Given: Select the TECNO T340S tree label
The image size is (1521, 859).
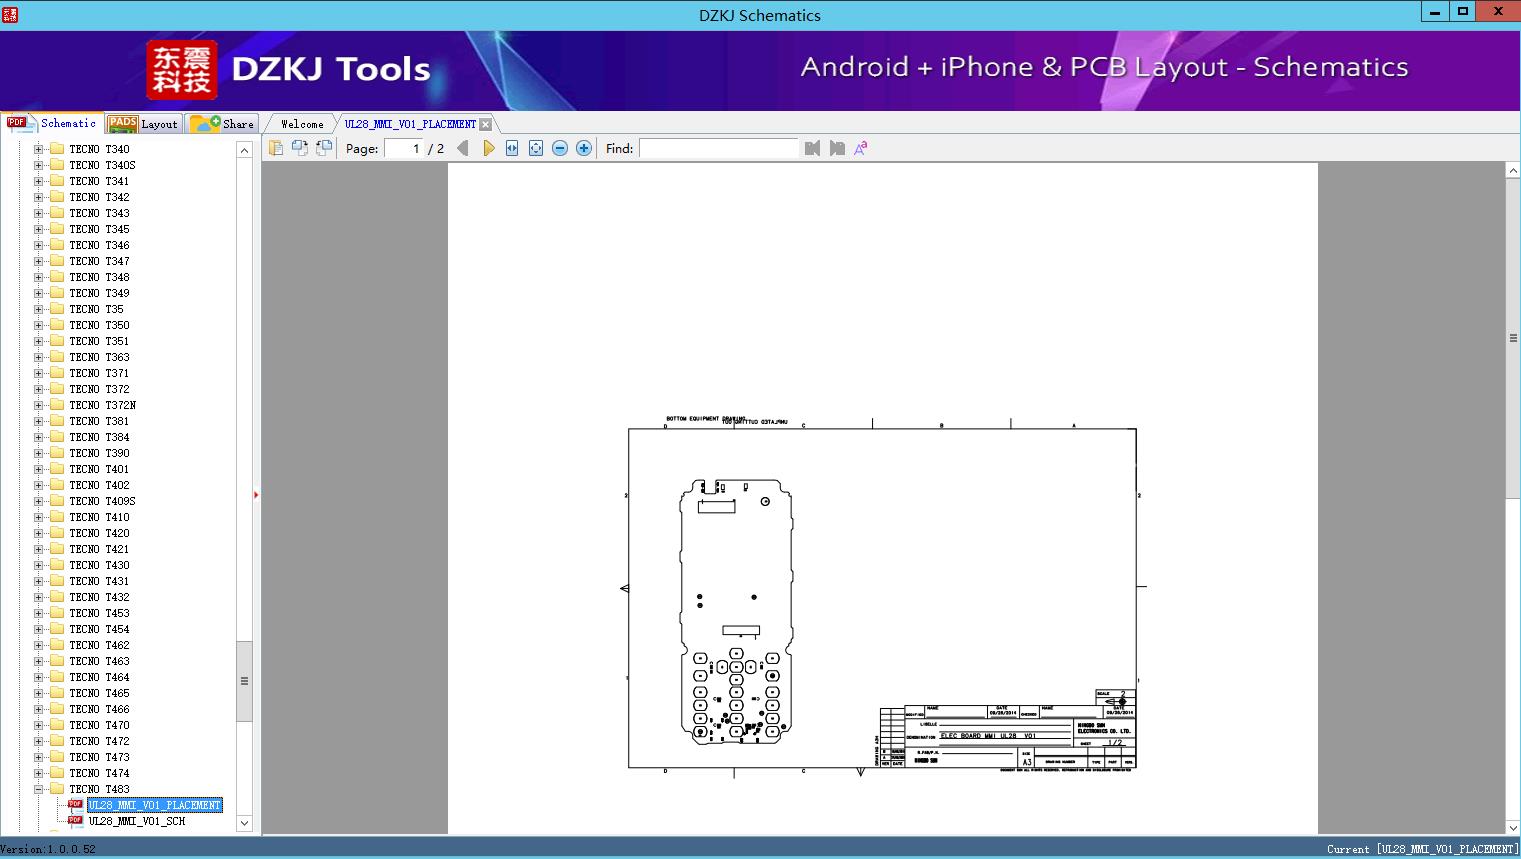Looking at the screenshot, I should click(x=102, y=165).
